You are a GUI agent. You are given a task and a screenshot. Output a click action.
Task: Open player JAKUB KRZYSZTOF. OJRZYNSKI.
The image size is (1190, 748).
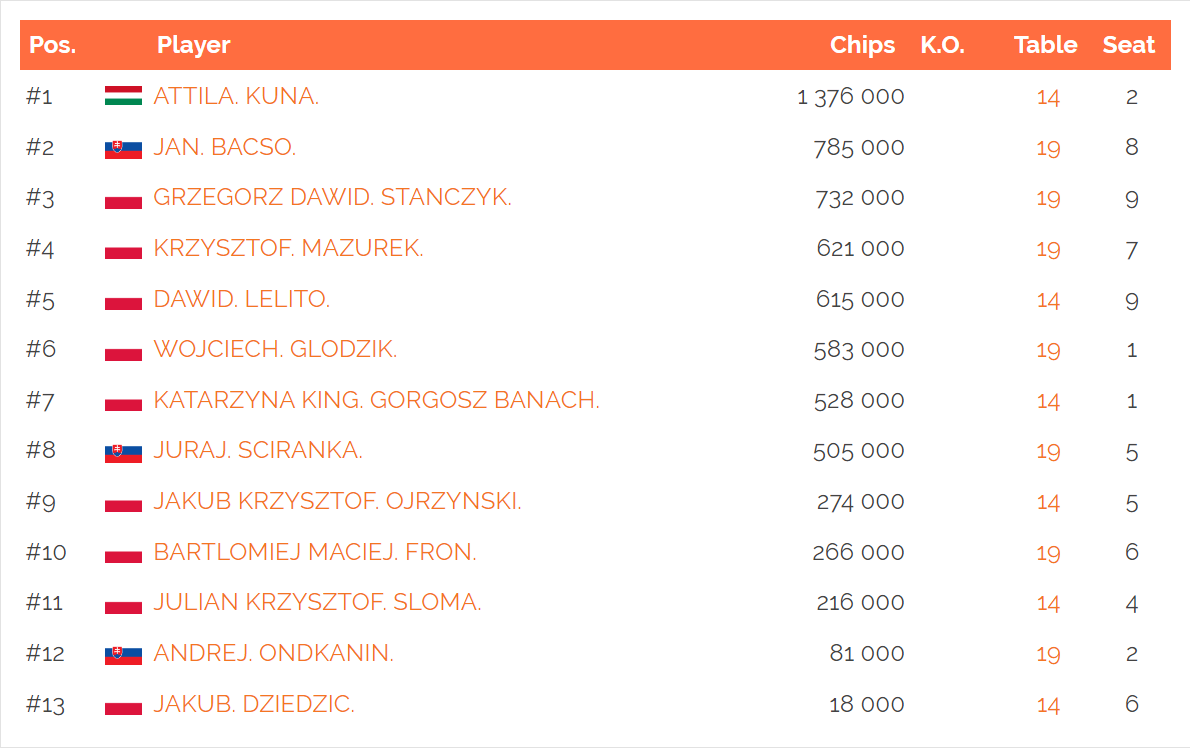click(x=338, y=501)
